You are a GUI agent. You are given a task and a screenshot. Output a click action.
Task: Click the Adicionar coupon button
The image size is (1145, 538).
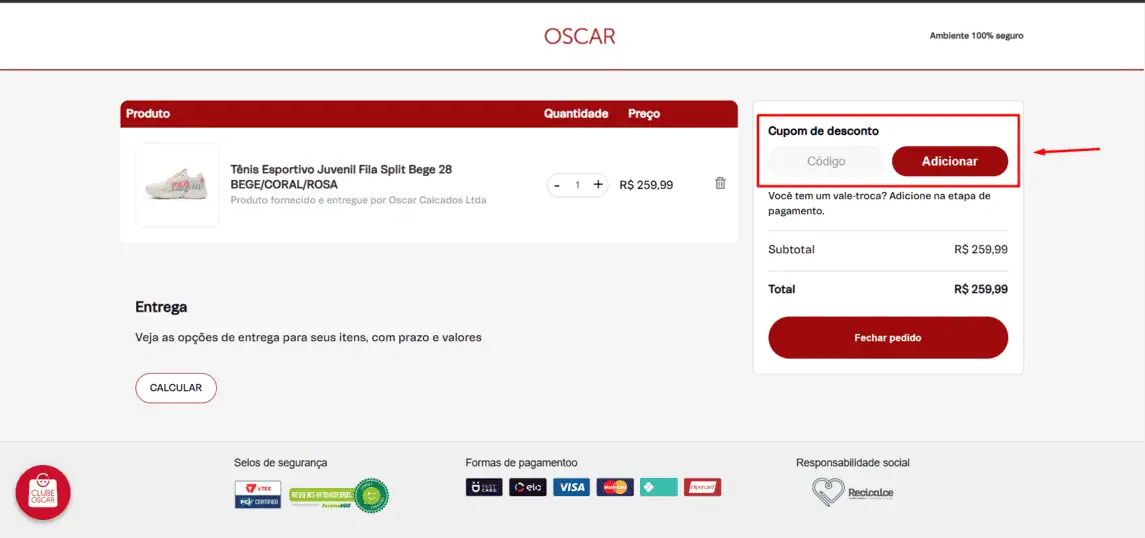pyautogui.click(x=949, y=161)
